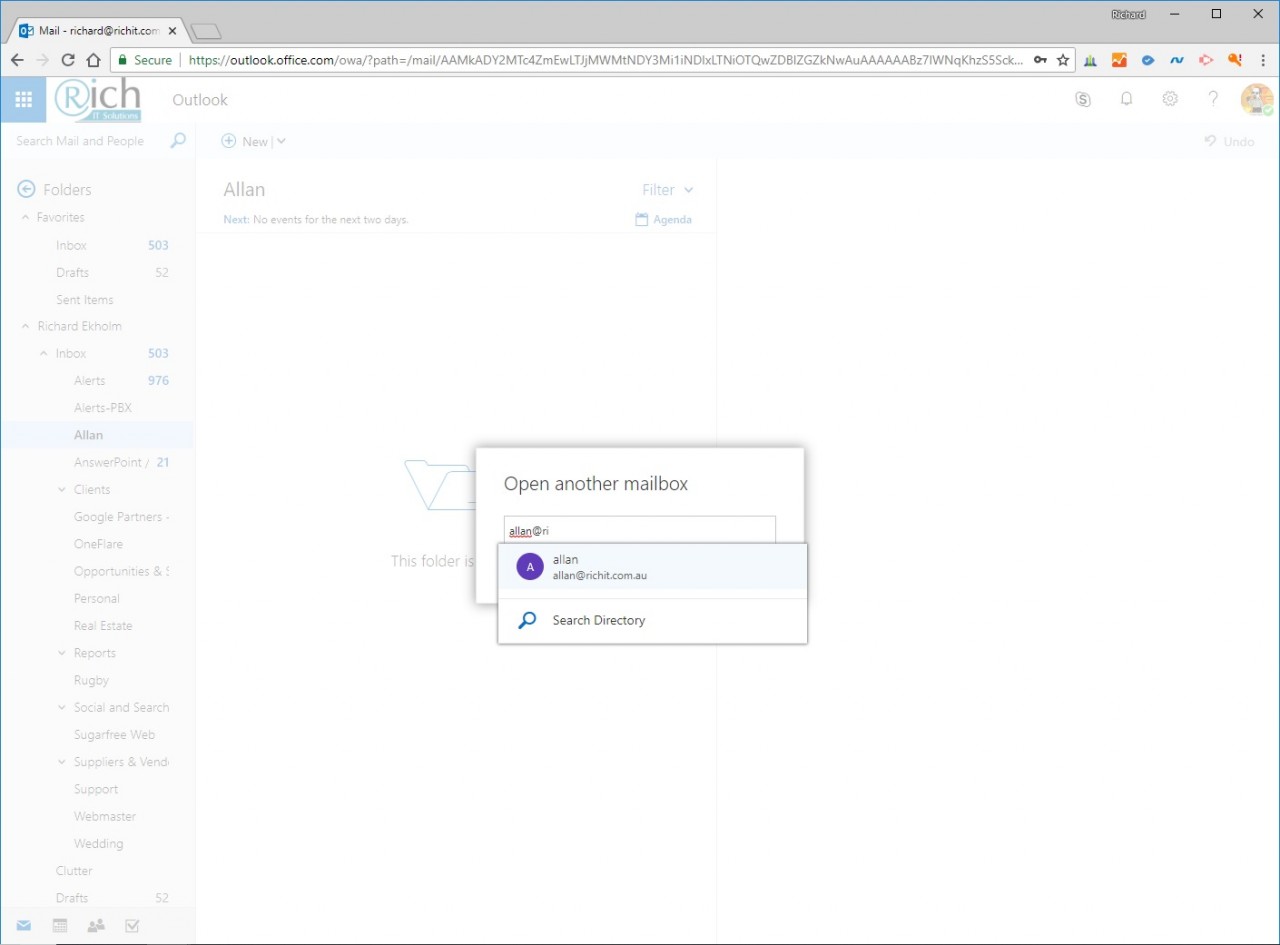Click the saved password key icon
Image resolution: width=1280 pixels, height=945 pixels.
pyautogui.click(x=1040, y=60)
